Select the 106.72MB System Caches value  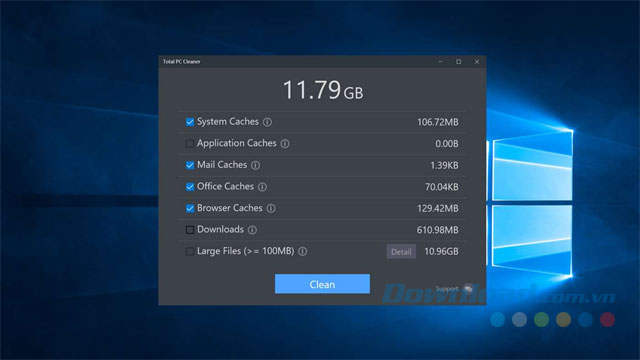(x=438, y=122)
